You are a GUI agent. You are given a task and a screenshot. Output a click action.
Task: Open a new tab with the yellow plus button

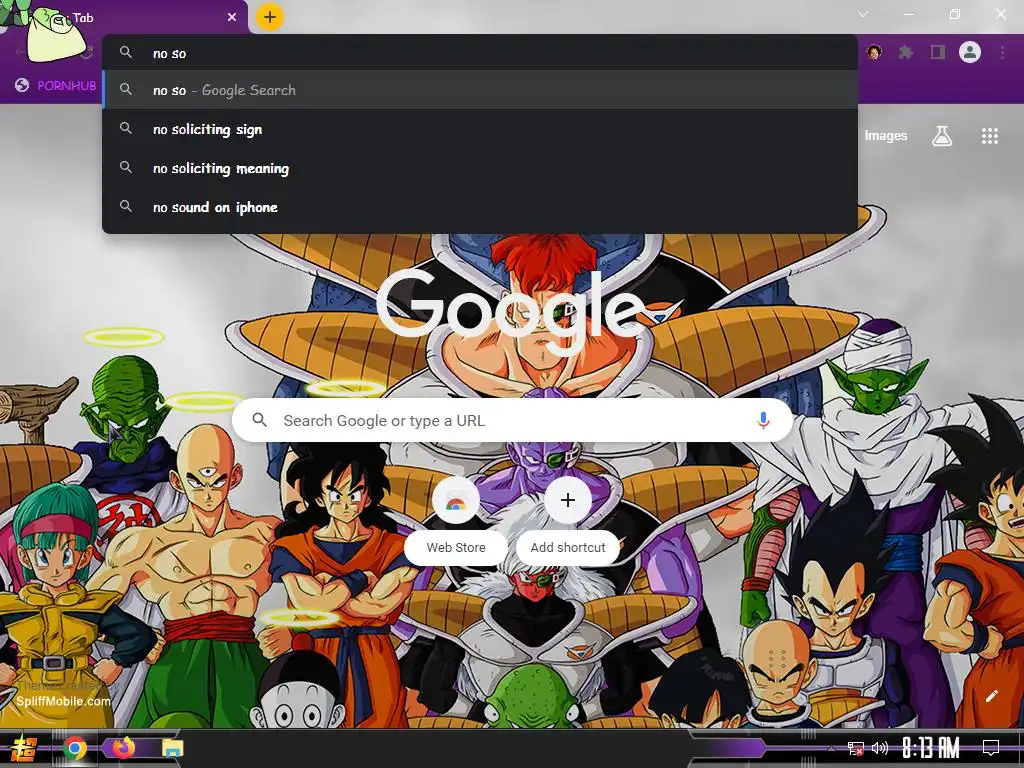pyautogui.click(x=270, y=17)
